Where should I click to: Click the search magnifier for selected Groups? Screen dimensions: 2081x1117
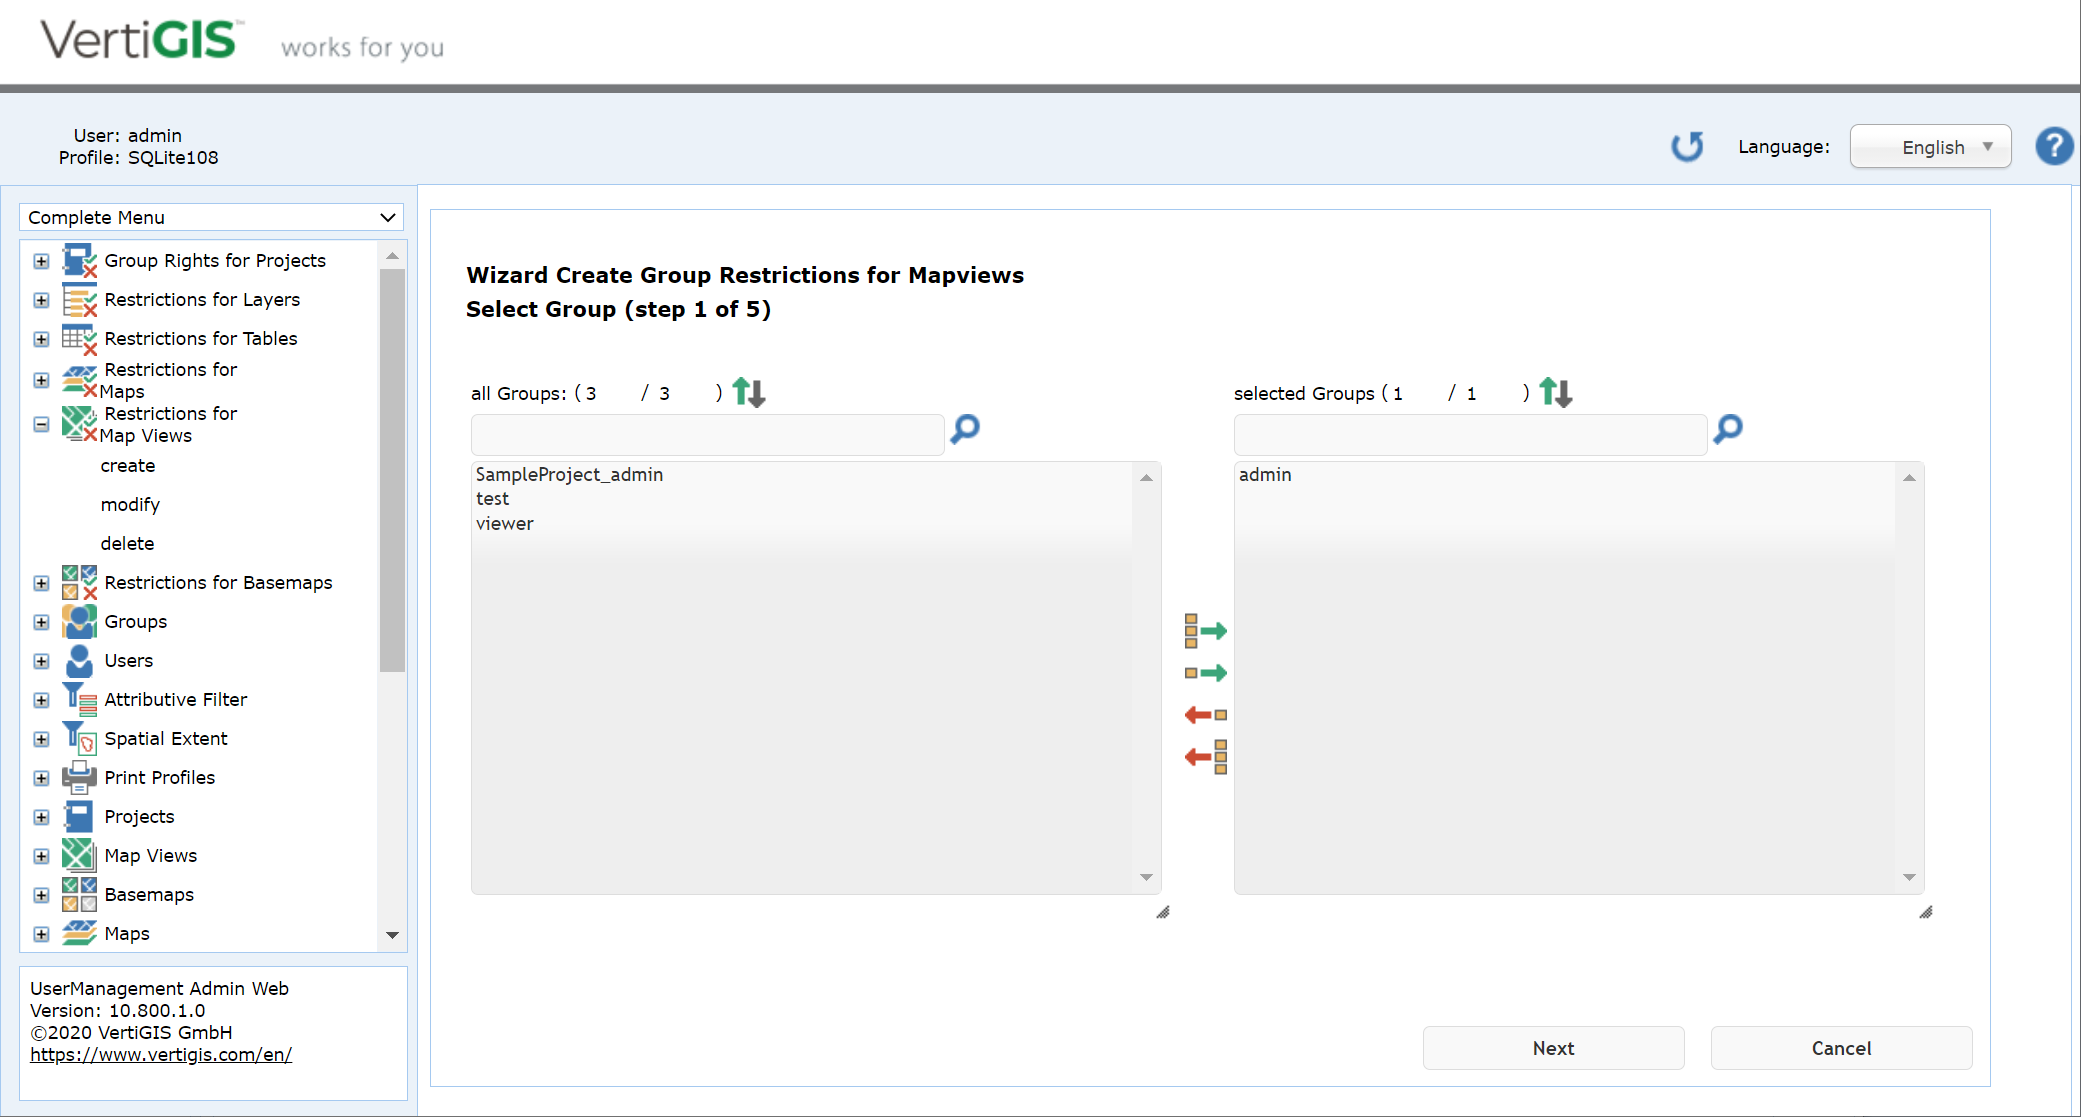[1727, 430]
